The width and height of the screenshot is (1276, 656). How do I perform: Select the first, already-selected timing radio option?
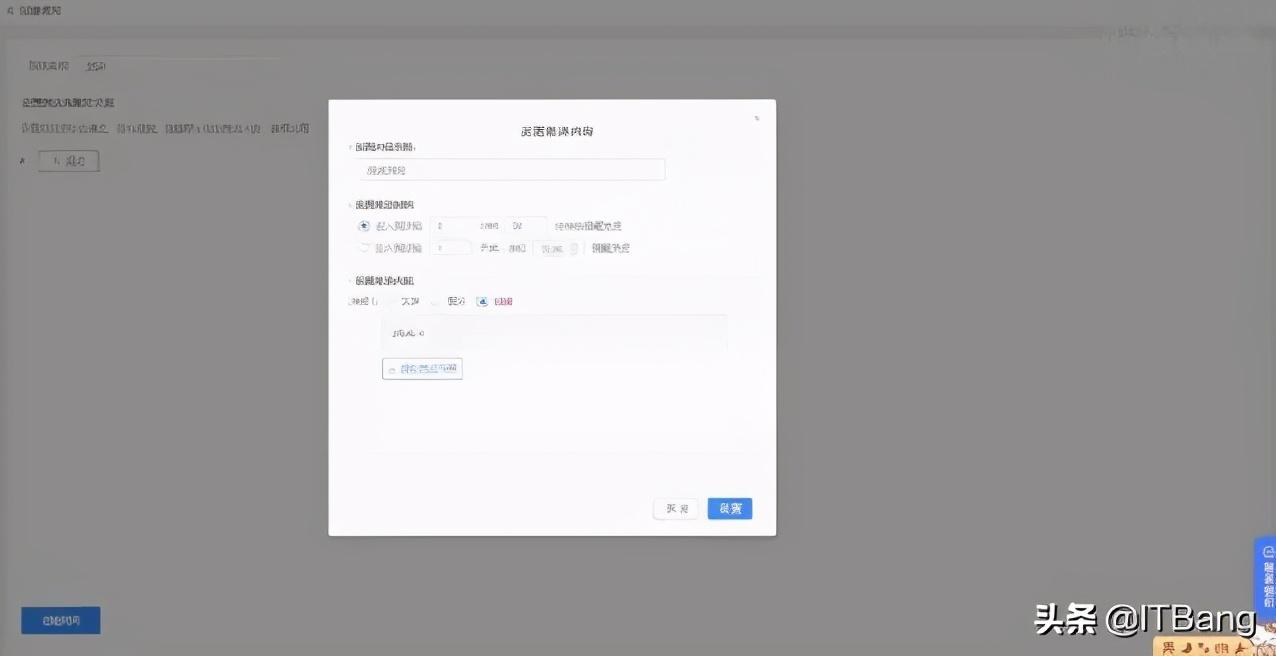pyautogui.click(x=364, y=226)
